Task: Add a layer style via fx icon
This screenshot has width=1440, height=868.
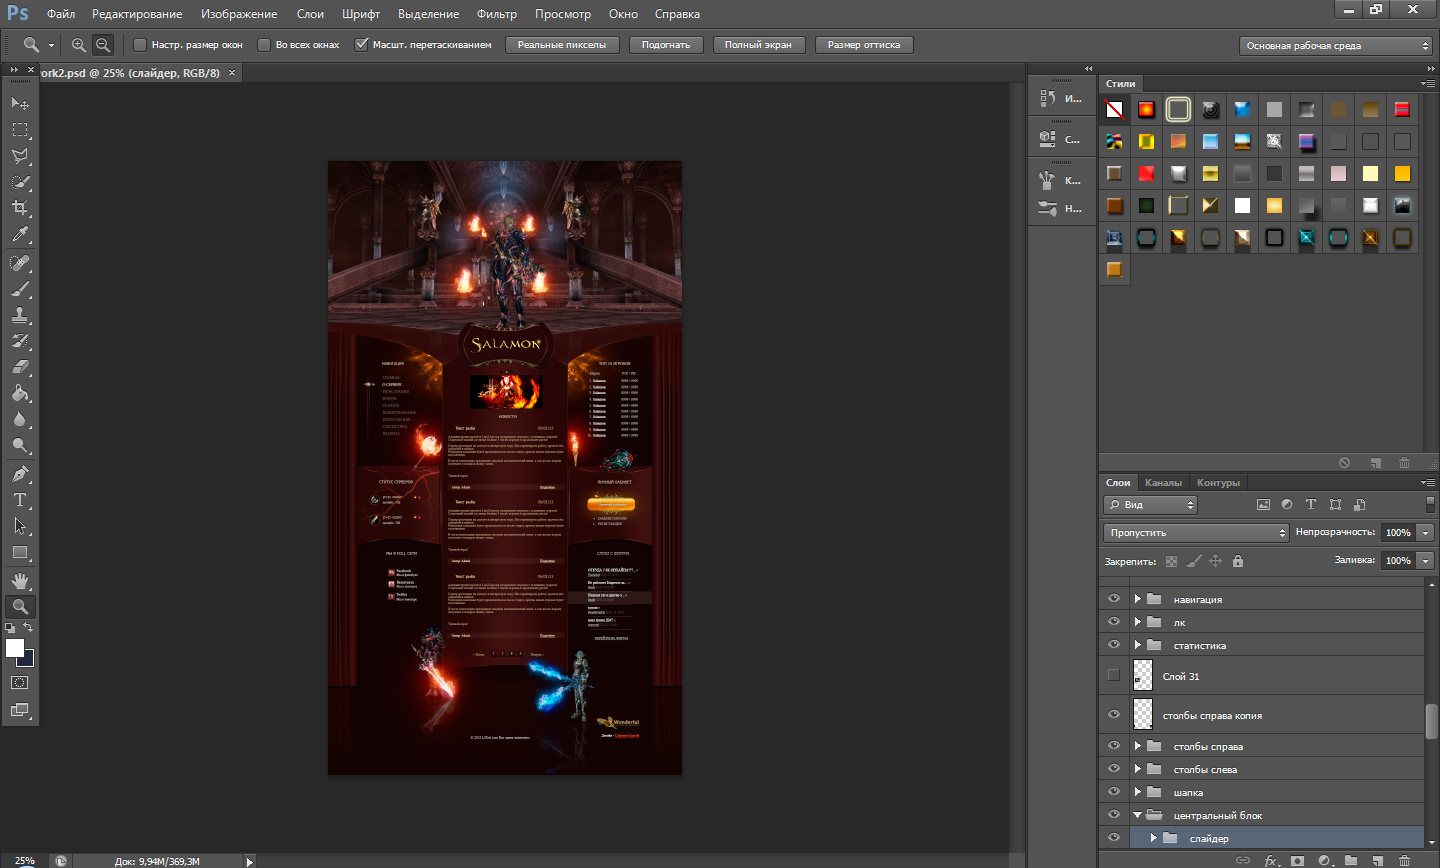Action: click(x=1271, y=860)
